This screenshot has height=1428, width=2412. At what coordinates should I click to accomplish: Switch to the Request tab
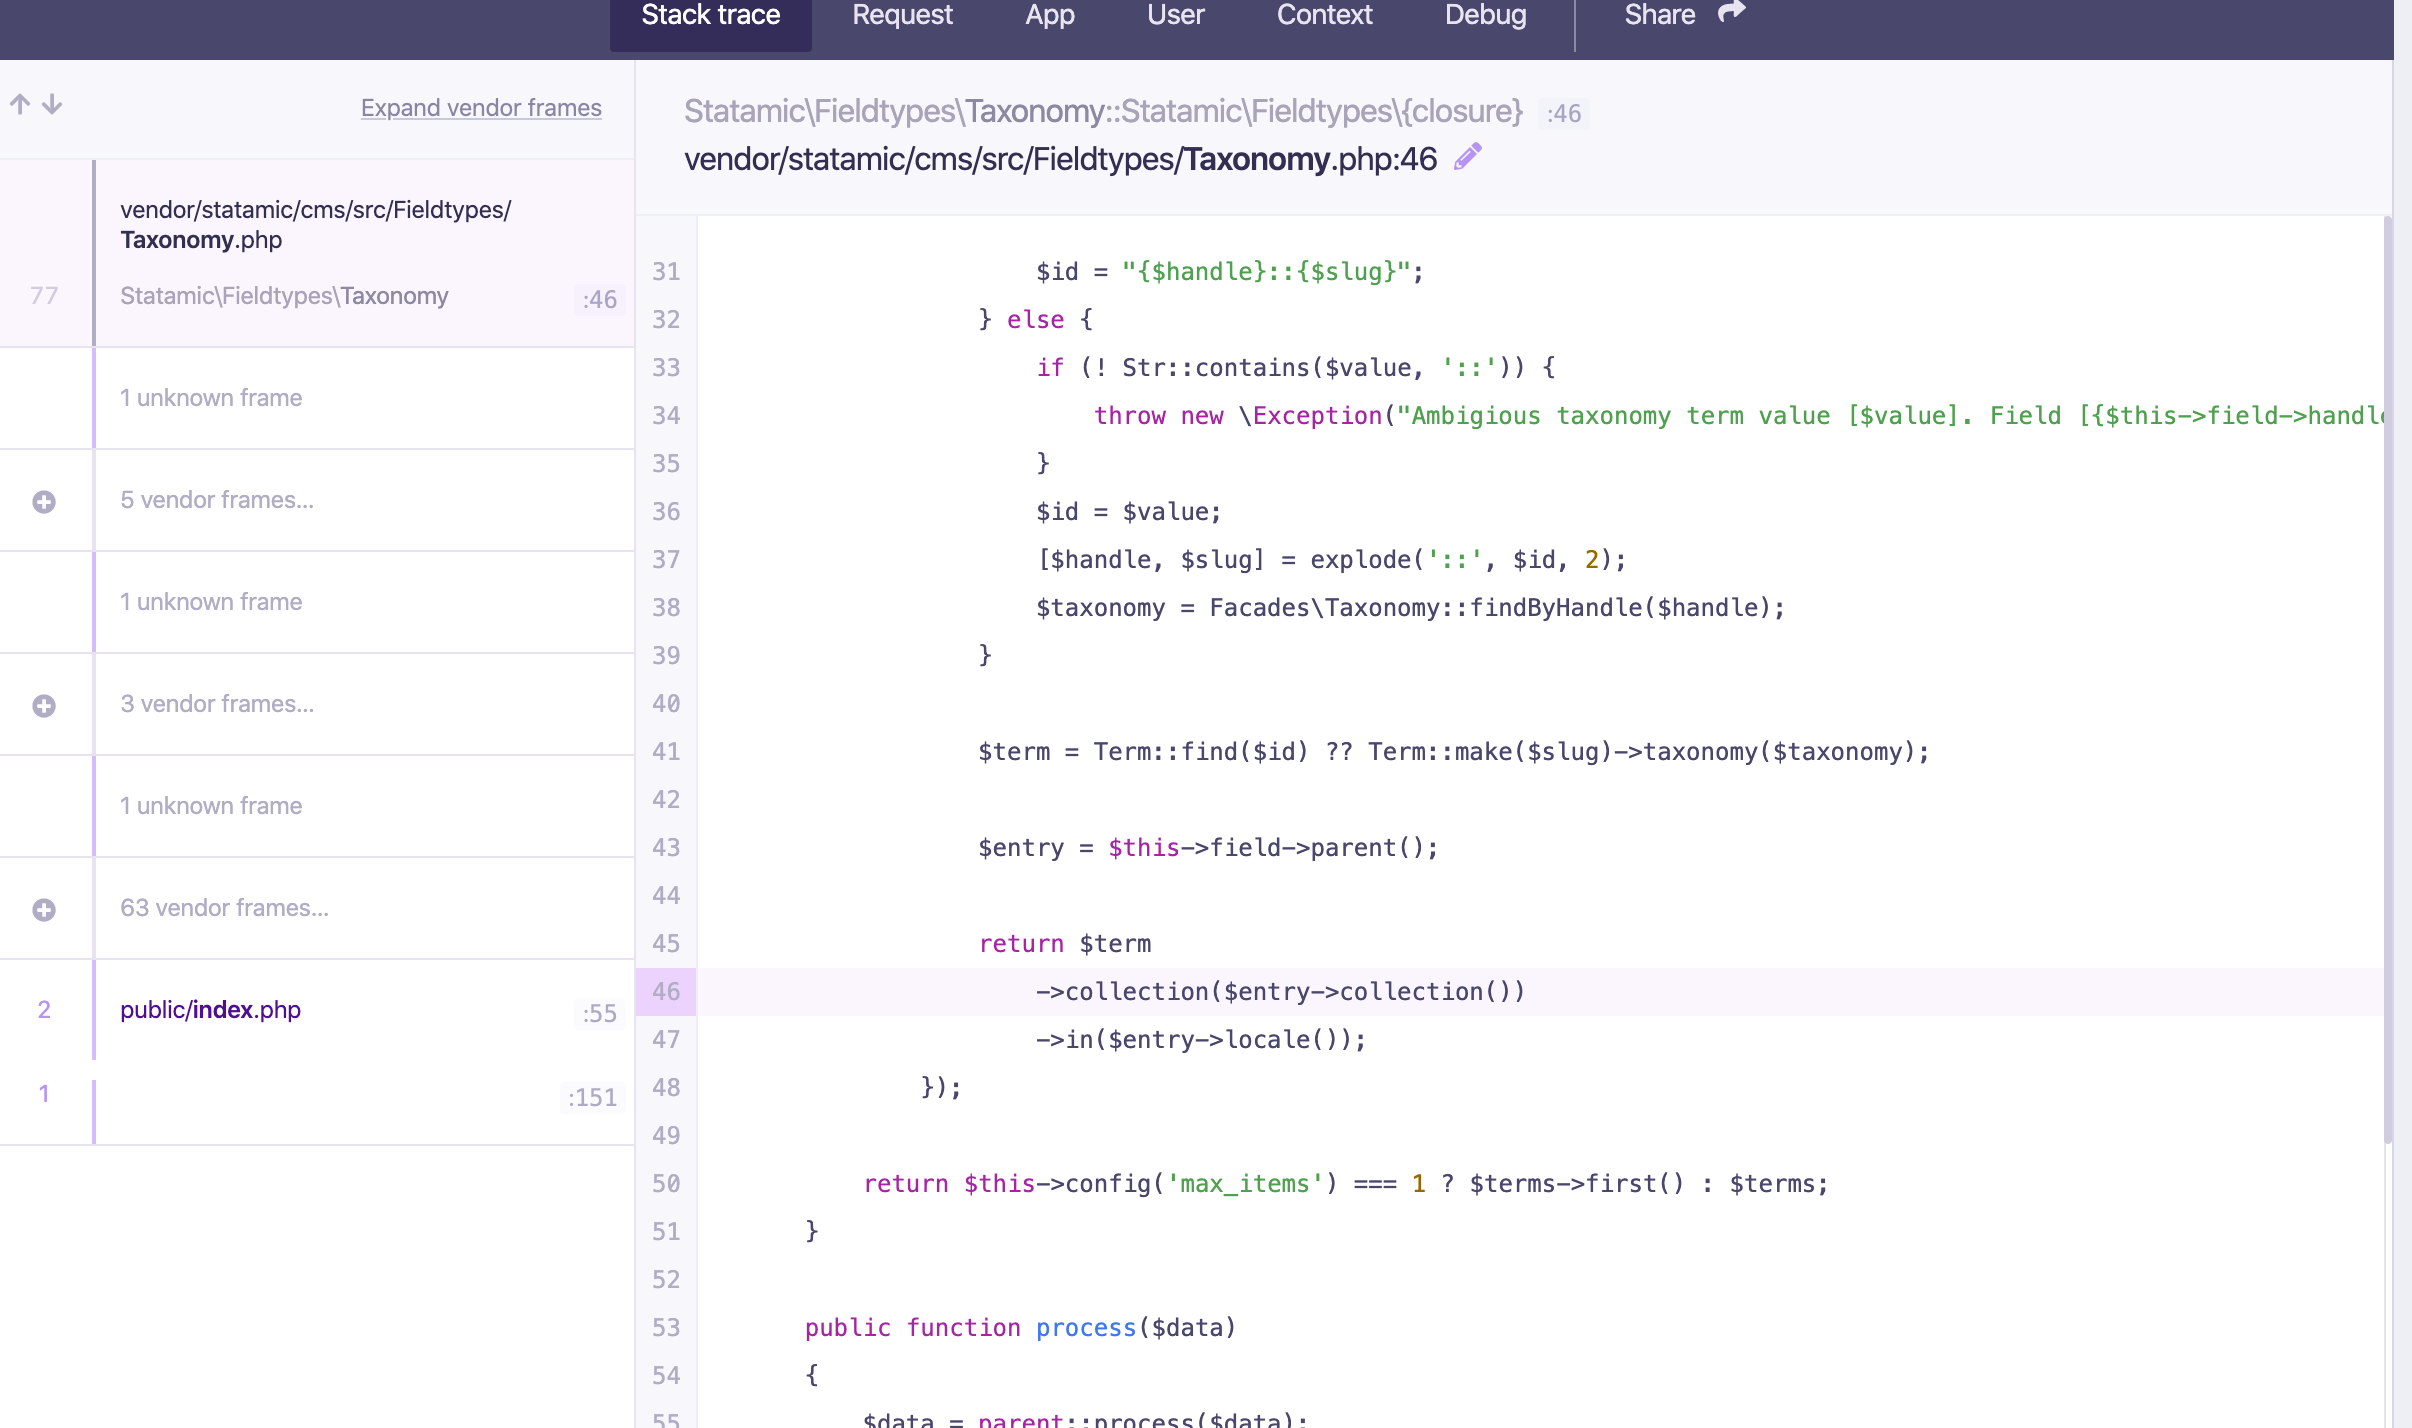pos(901,15)
